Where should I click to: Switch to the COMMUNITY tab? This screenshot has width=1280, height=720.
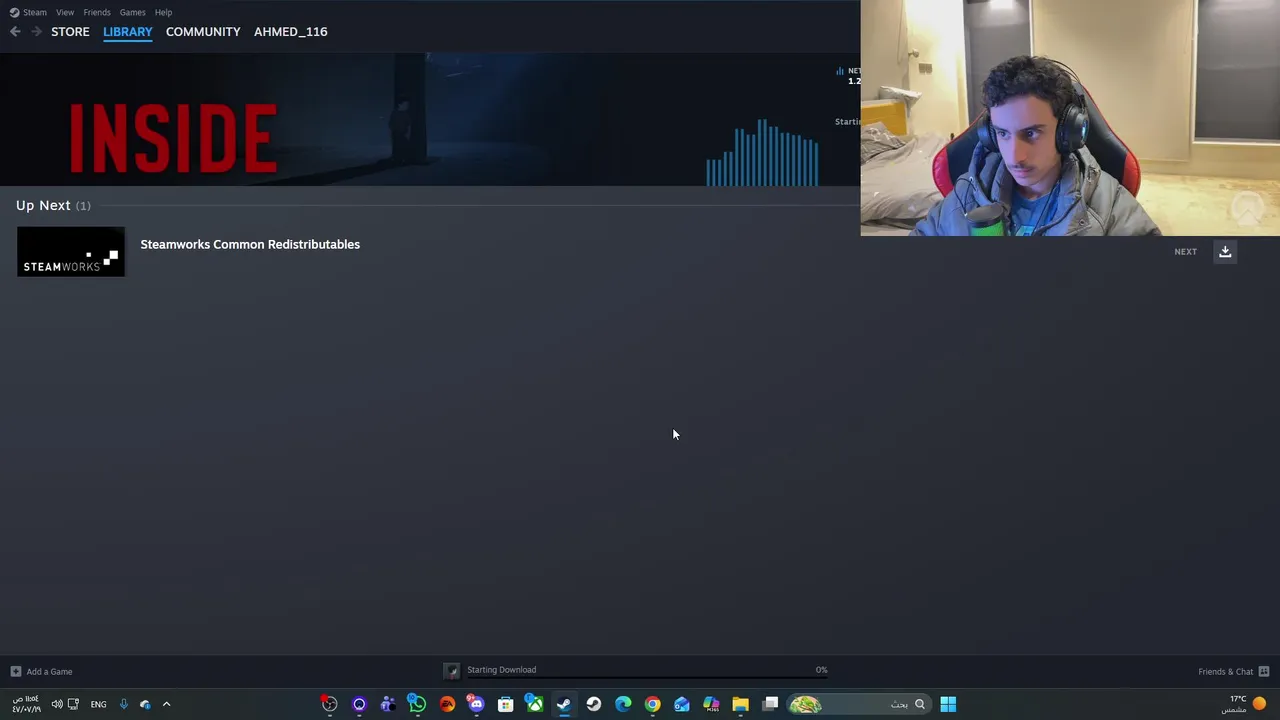[203, 32]
